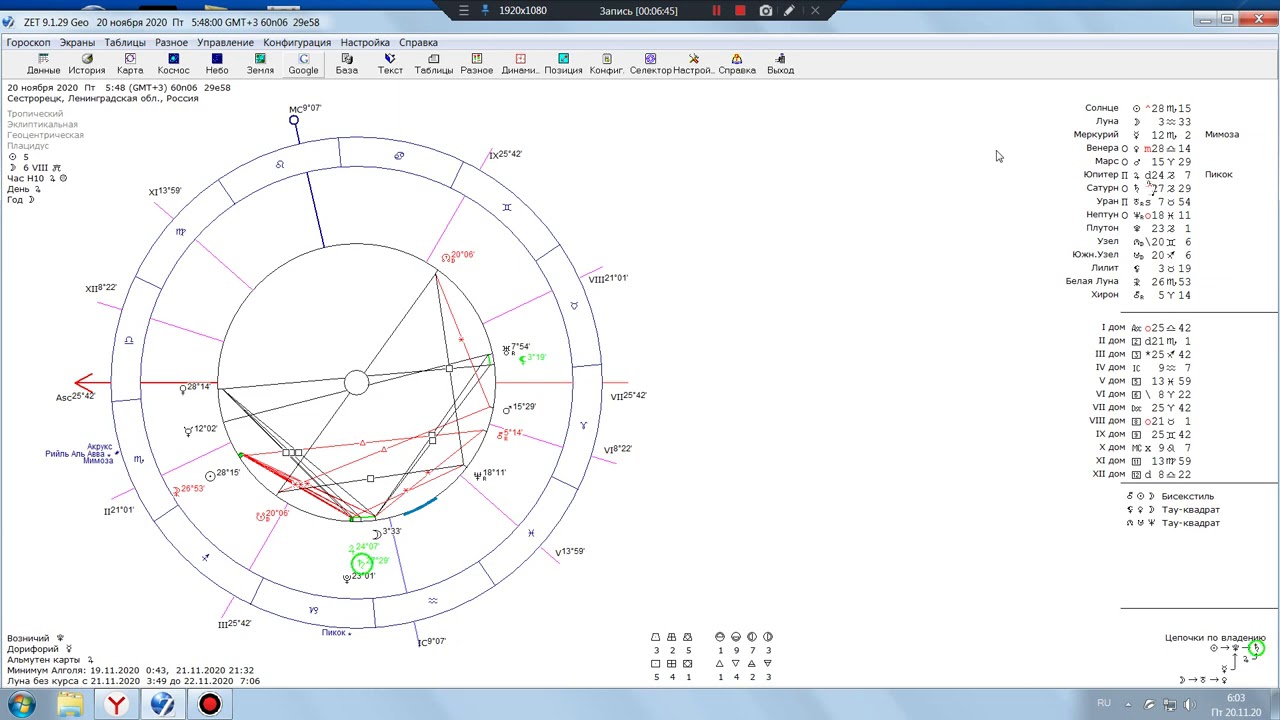1280x720 pixels.
Task: Click the RU language indicator
Action: point(1104,703)
